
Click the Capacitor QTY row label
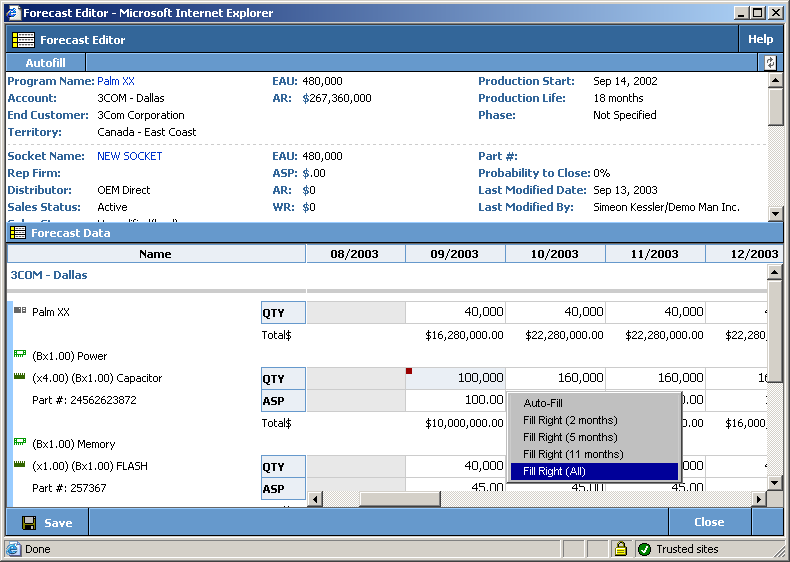(283, 379)
